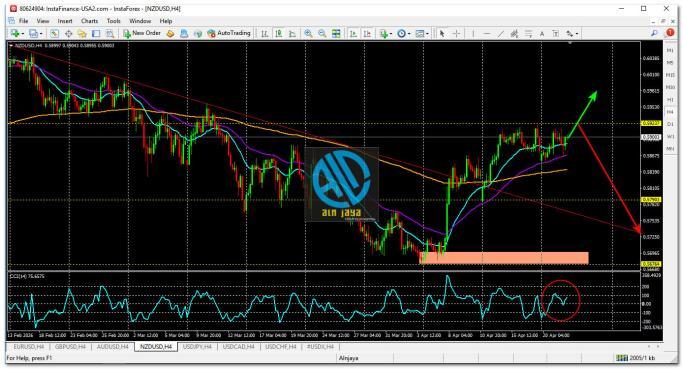
Task: Select the text label tool
Action: [x=555, y=34]
